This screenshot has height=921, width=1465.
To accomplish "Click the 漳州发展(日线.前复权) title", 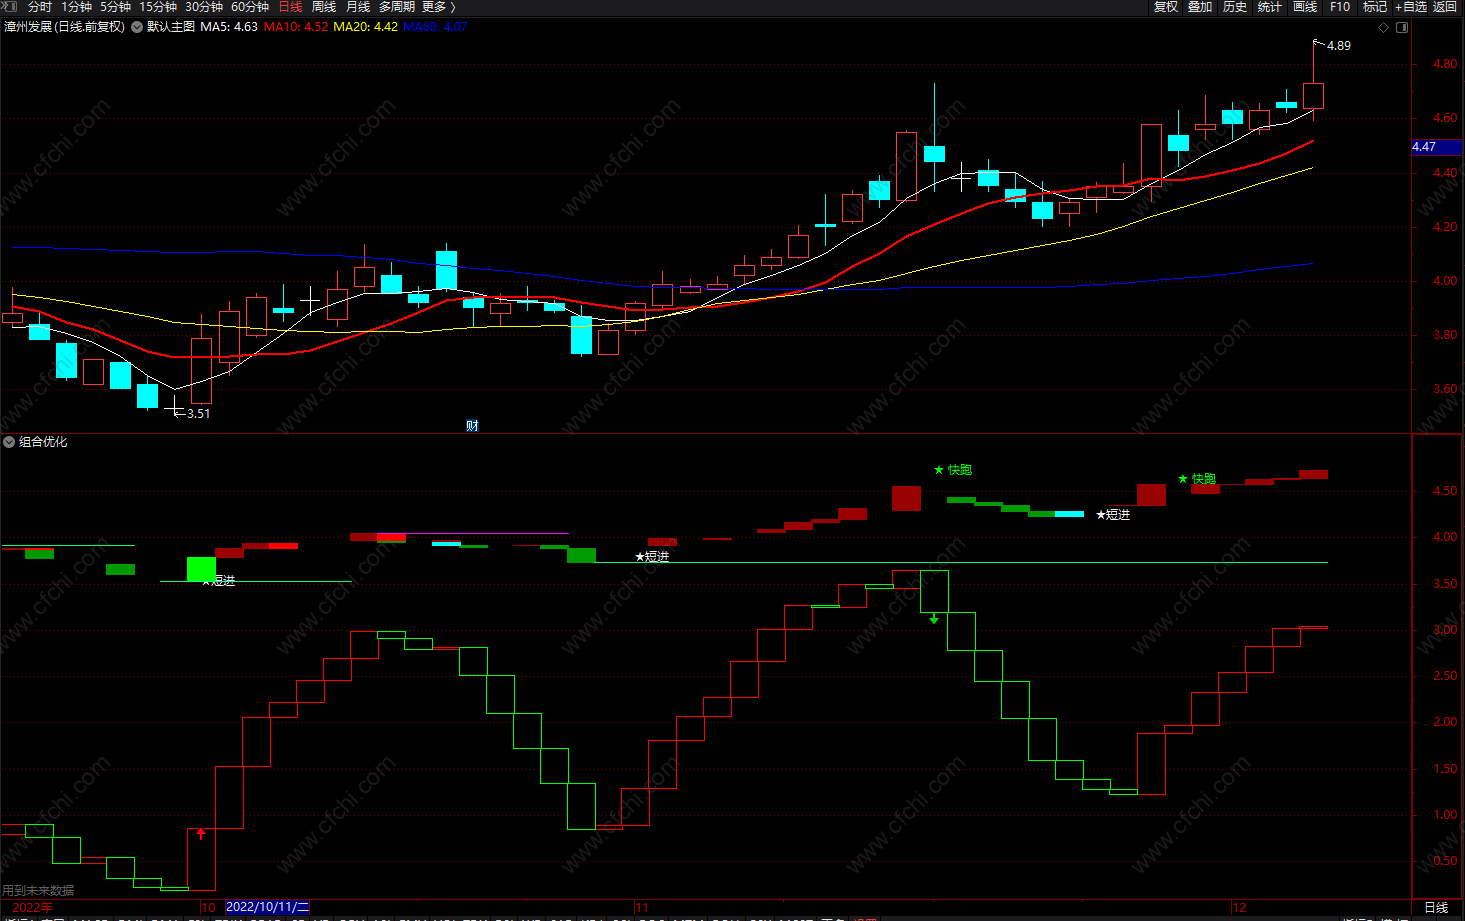I will pyautogui.click(x=65, y=27).
